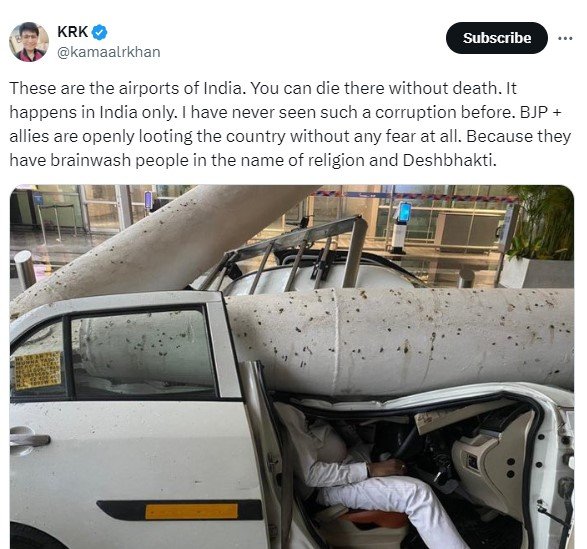Click the taxi's chrome door handle
The width and height of the screenshot is (587, 549).
pyautogui.click(x=28, y=439)
